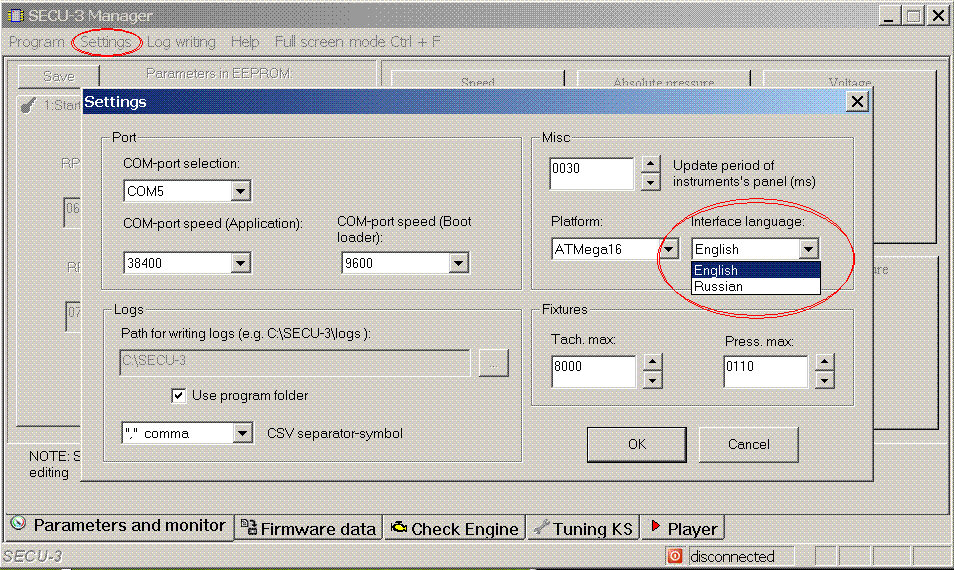Toggle the Use program folder checkbox
The height and width of the screenshot is (570, 954).
coord(179,396)
